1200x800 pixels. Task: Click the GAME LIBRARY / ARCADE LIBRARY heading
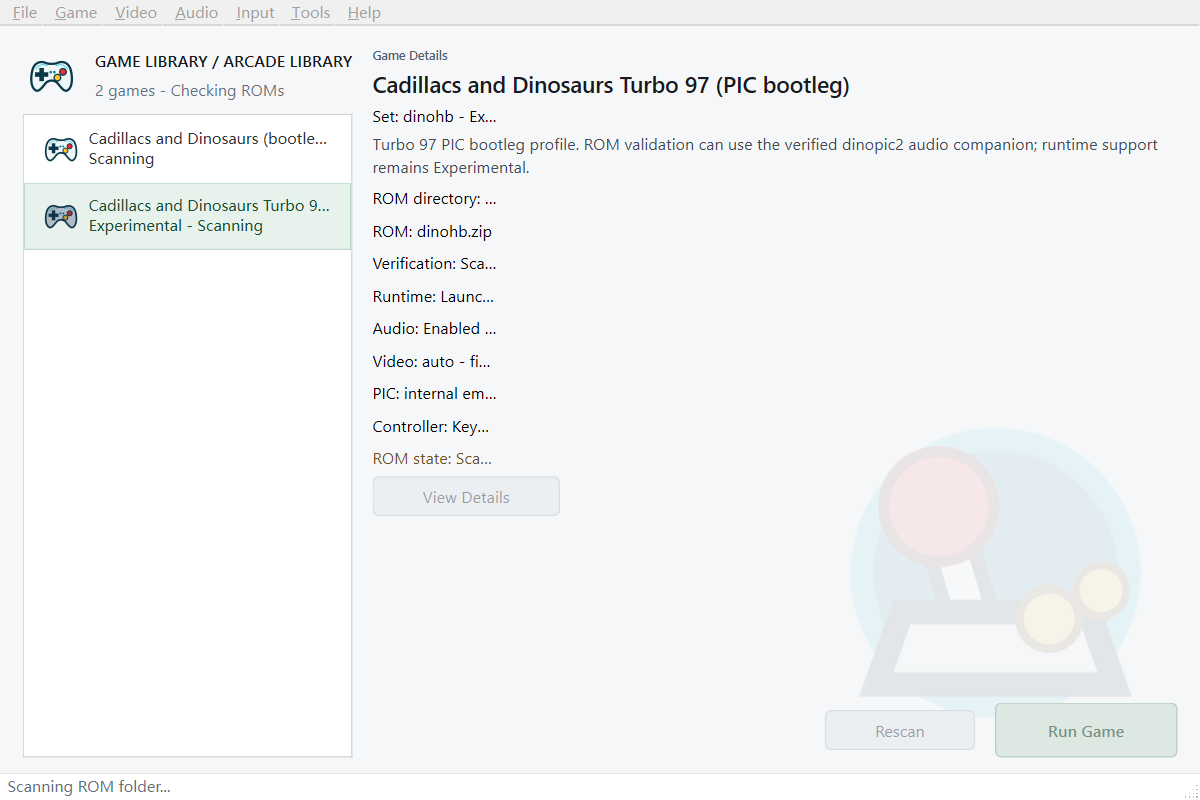[x=224, y=62]
